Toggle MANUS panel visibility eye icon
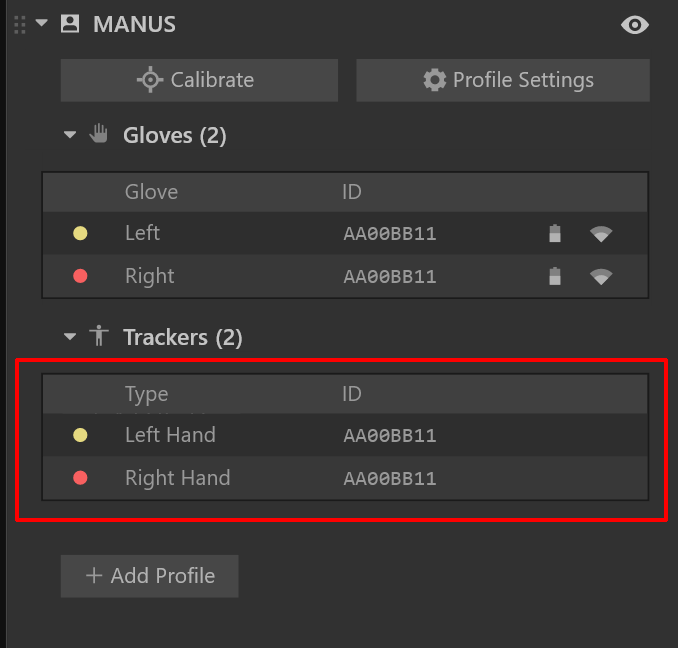Viewport: 678px width, 648px height. tap(635, 25)
